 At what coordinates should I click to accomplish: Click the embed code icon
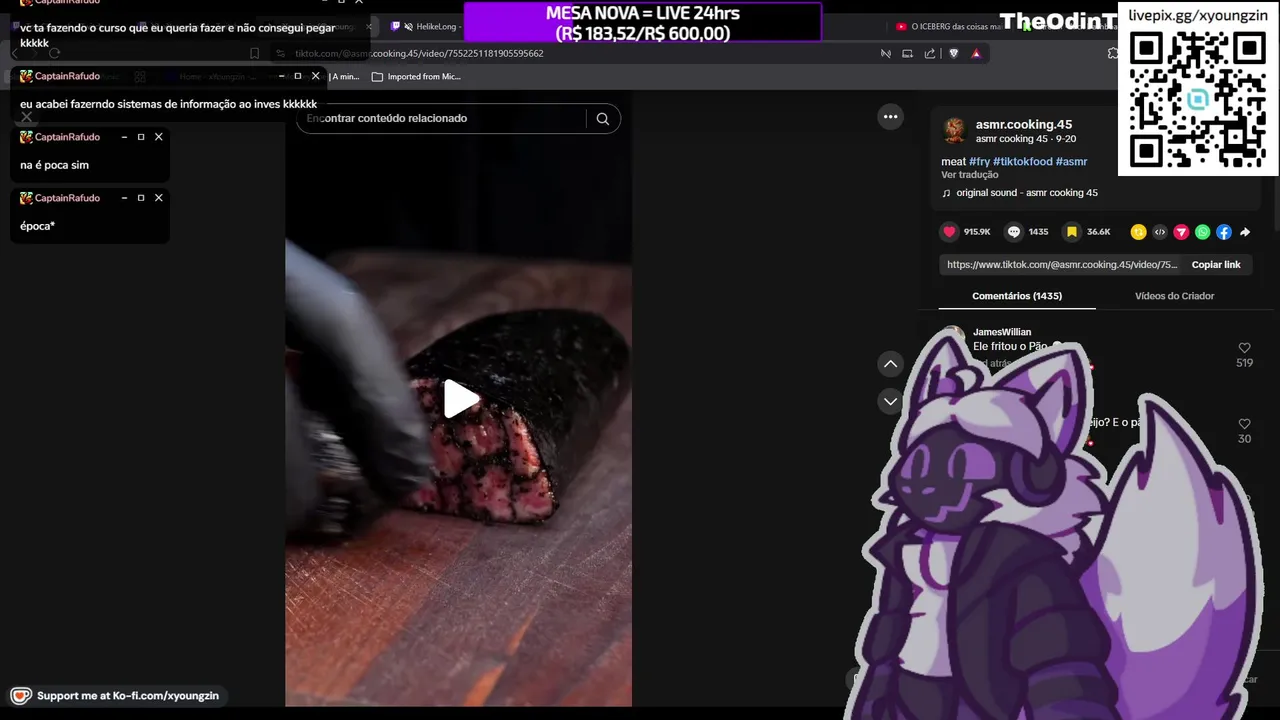[1160, 232]
